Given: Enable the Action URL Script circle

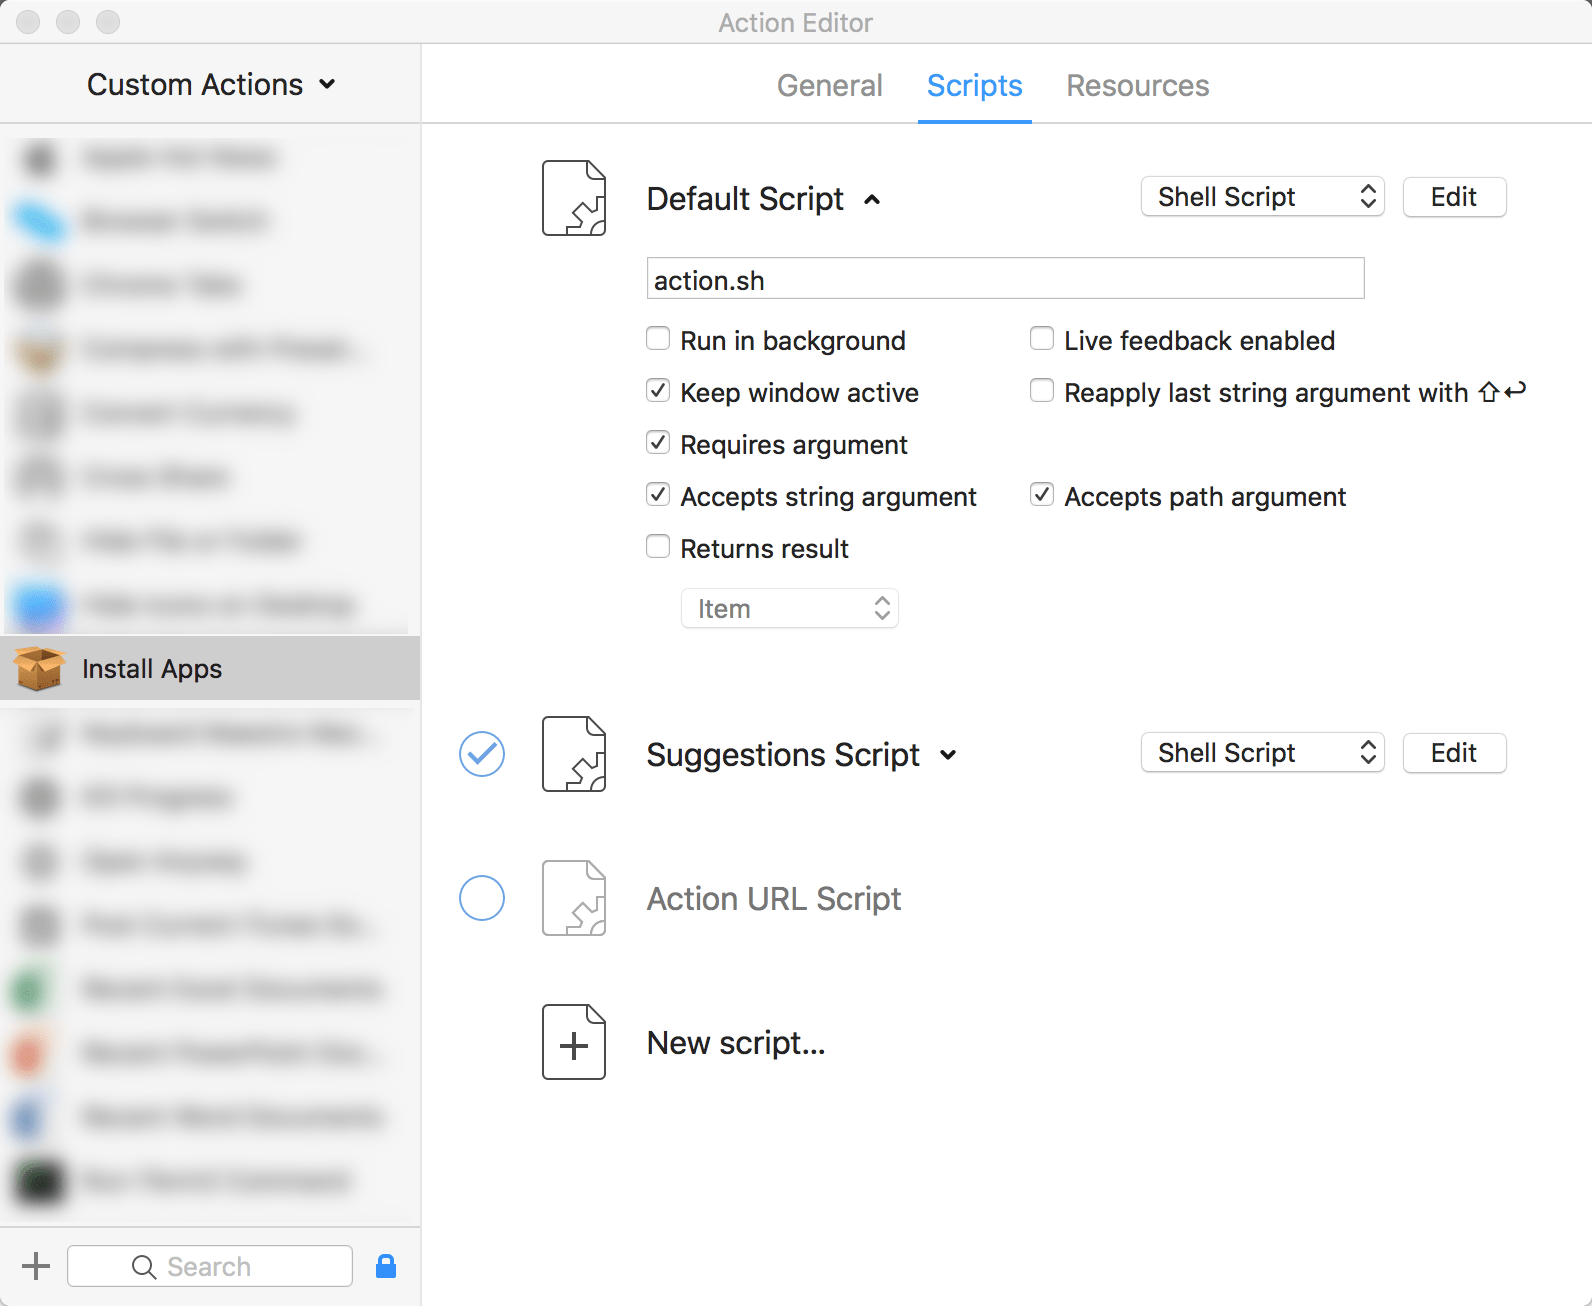Looking at the screenshot, I should (x=481, y=898).
